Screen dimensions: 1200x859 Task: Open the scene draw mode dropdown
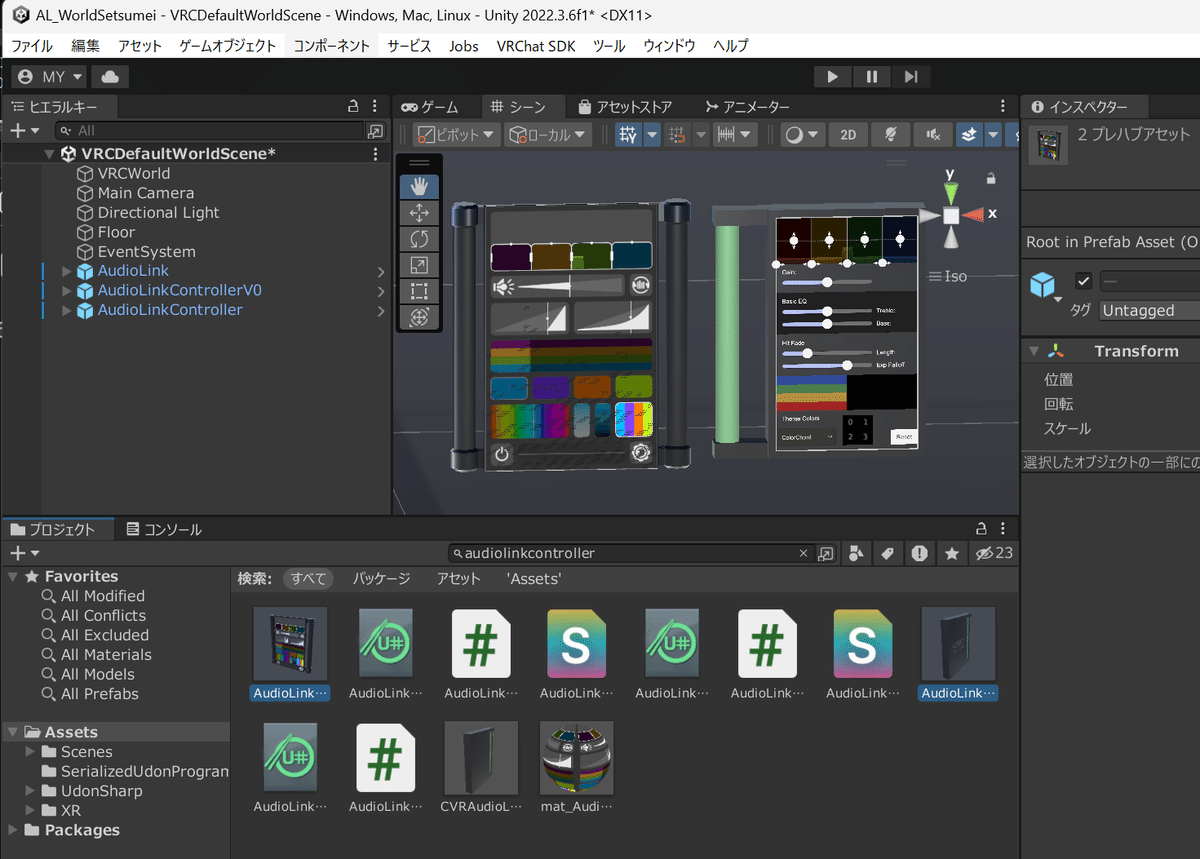click(x=802, y=135)
